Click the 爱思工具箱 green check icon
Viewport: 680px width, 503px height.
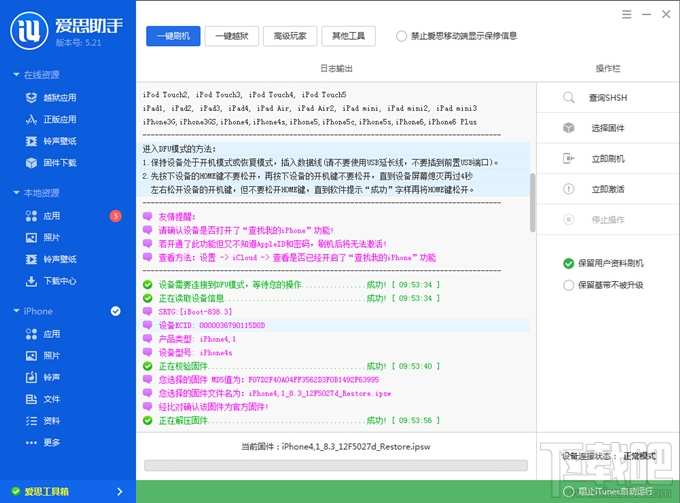point(16,491)
